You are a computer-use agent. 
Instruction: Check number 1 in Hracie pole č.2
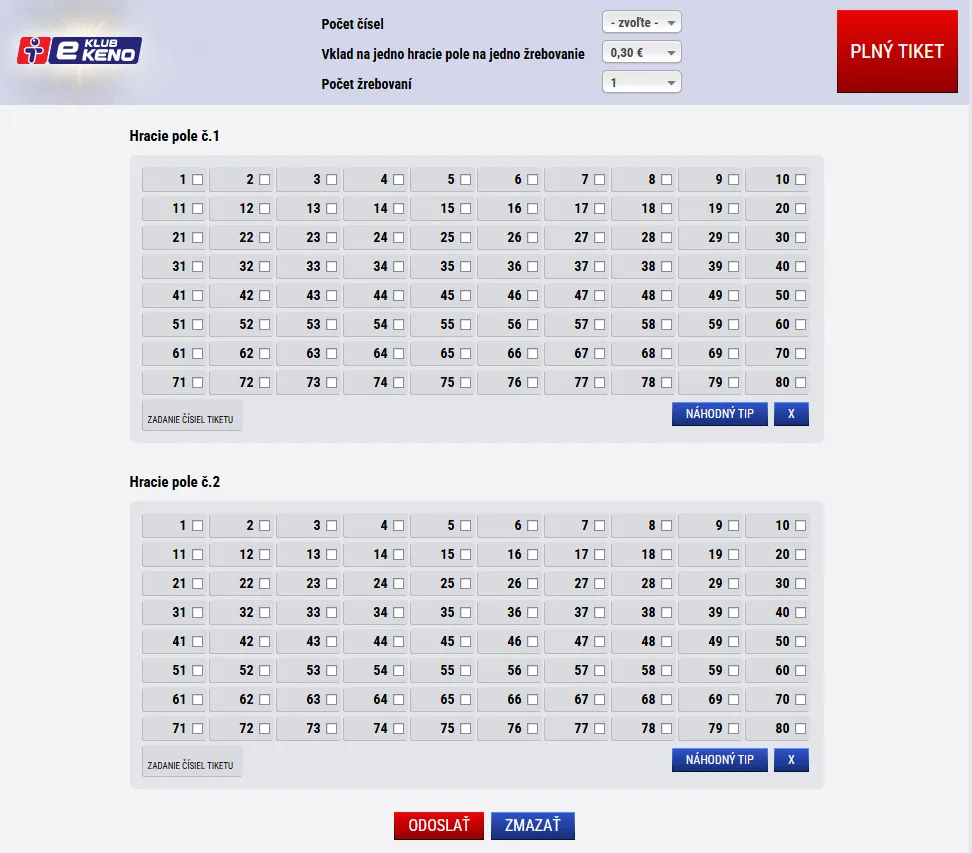(197, 526)
